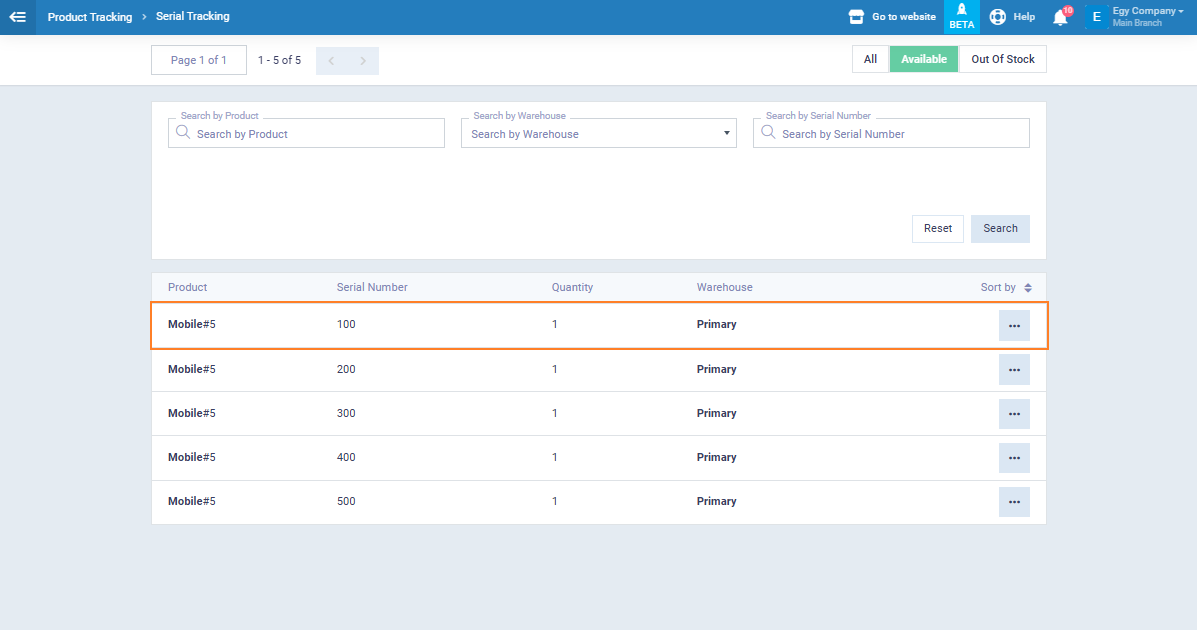
Task: Select the All filter tab
Action: point(870,60)
